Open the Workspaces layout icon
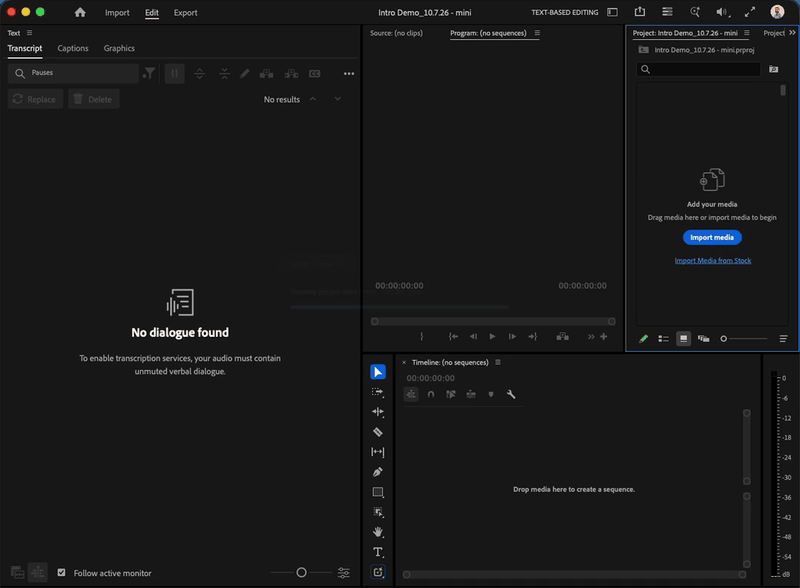800x588 pixels. point(612,12)
